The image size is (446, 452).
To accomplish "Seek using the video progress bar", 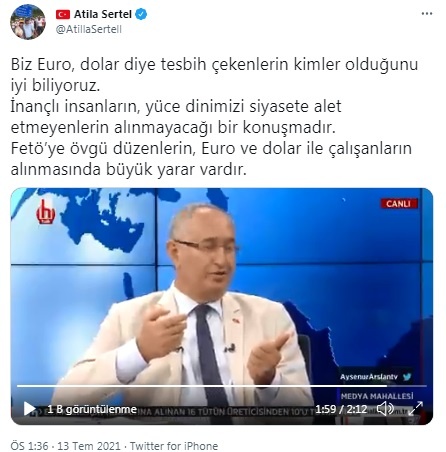I will pos(222,386).
